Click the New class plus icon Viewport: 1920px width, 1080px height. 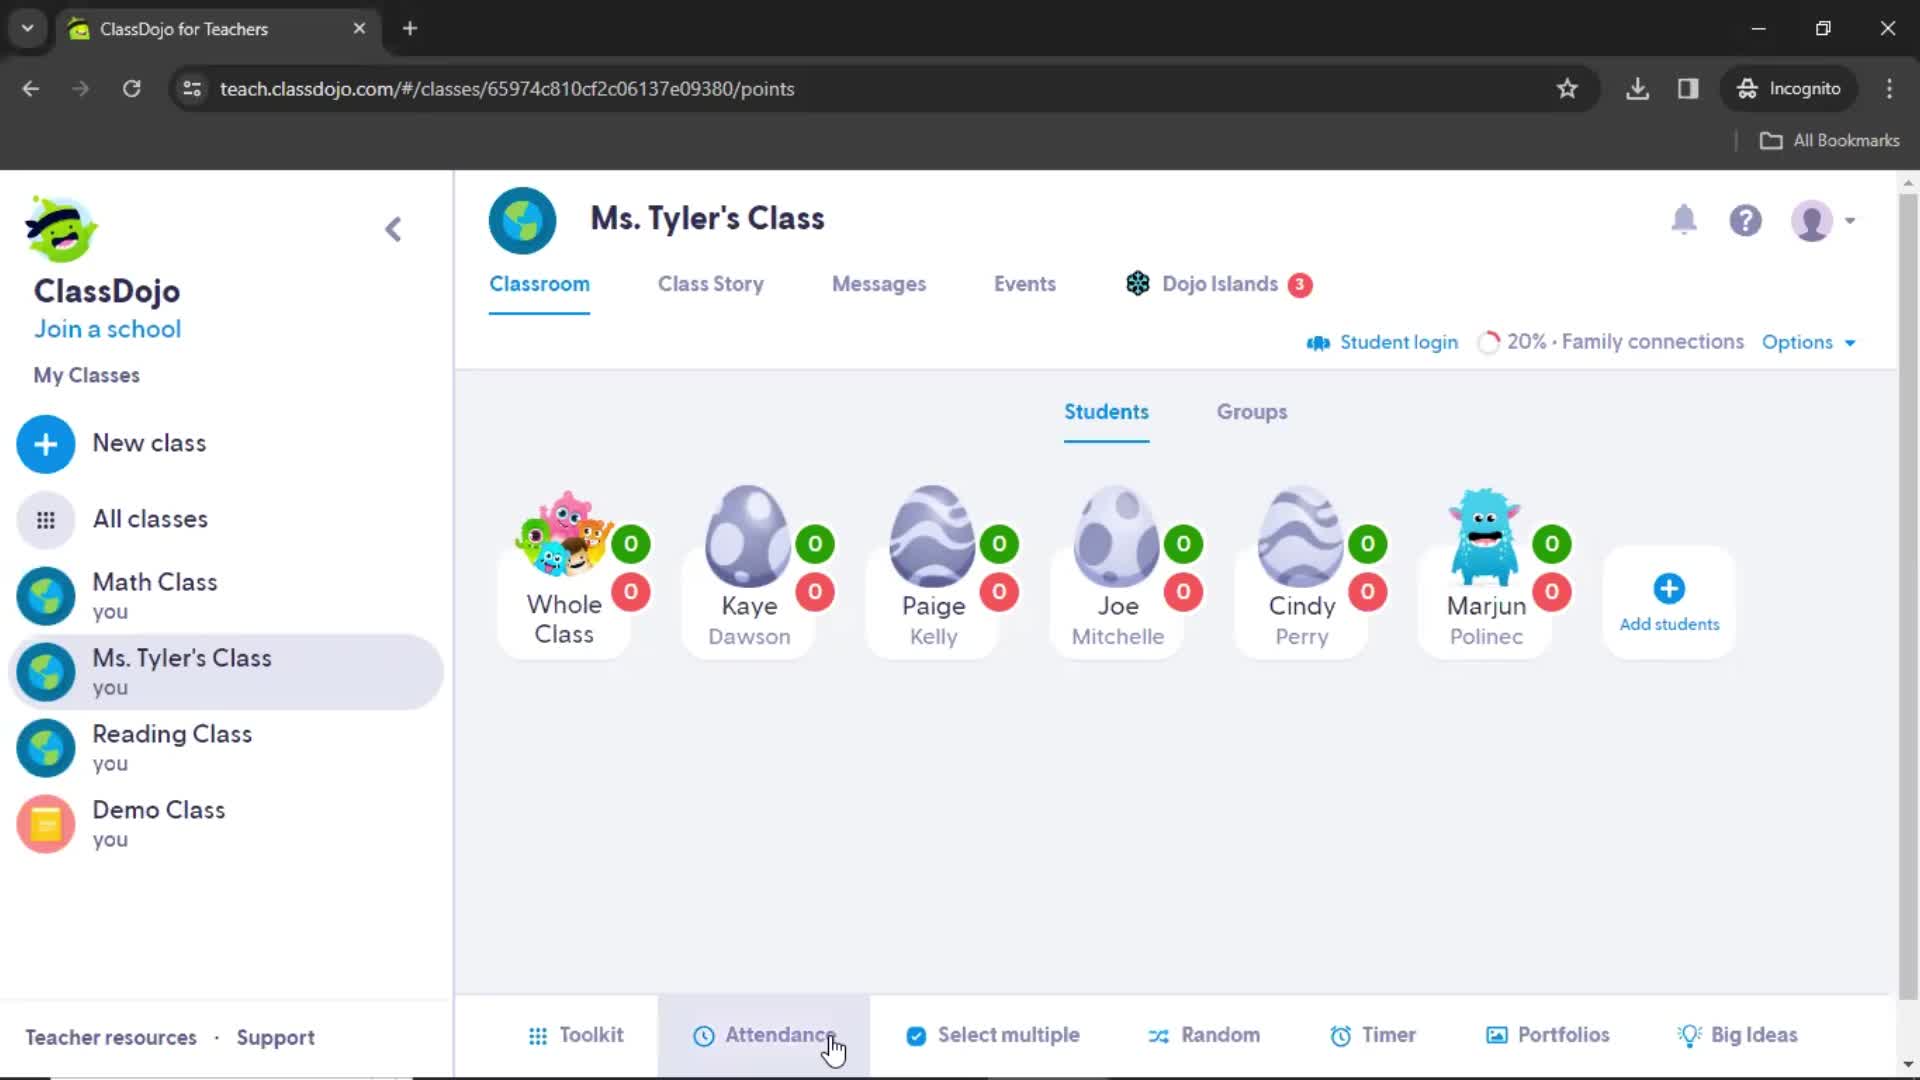46,444
